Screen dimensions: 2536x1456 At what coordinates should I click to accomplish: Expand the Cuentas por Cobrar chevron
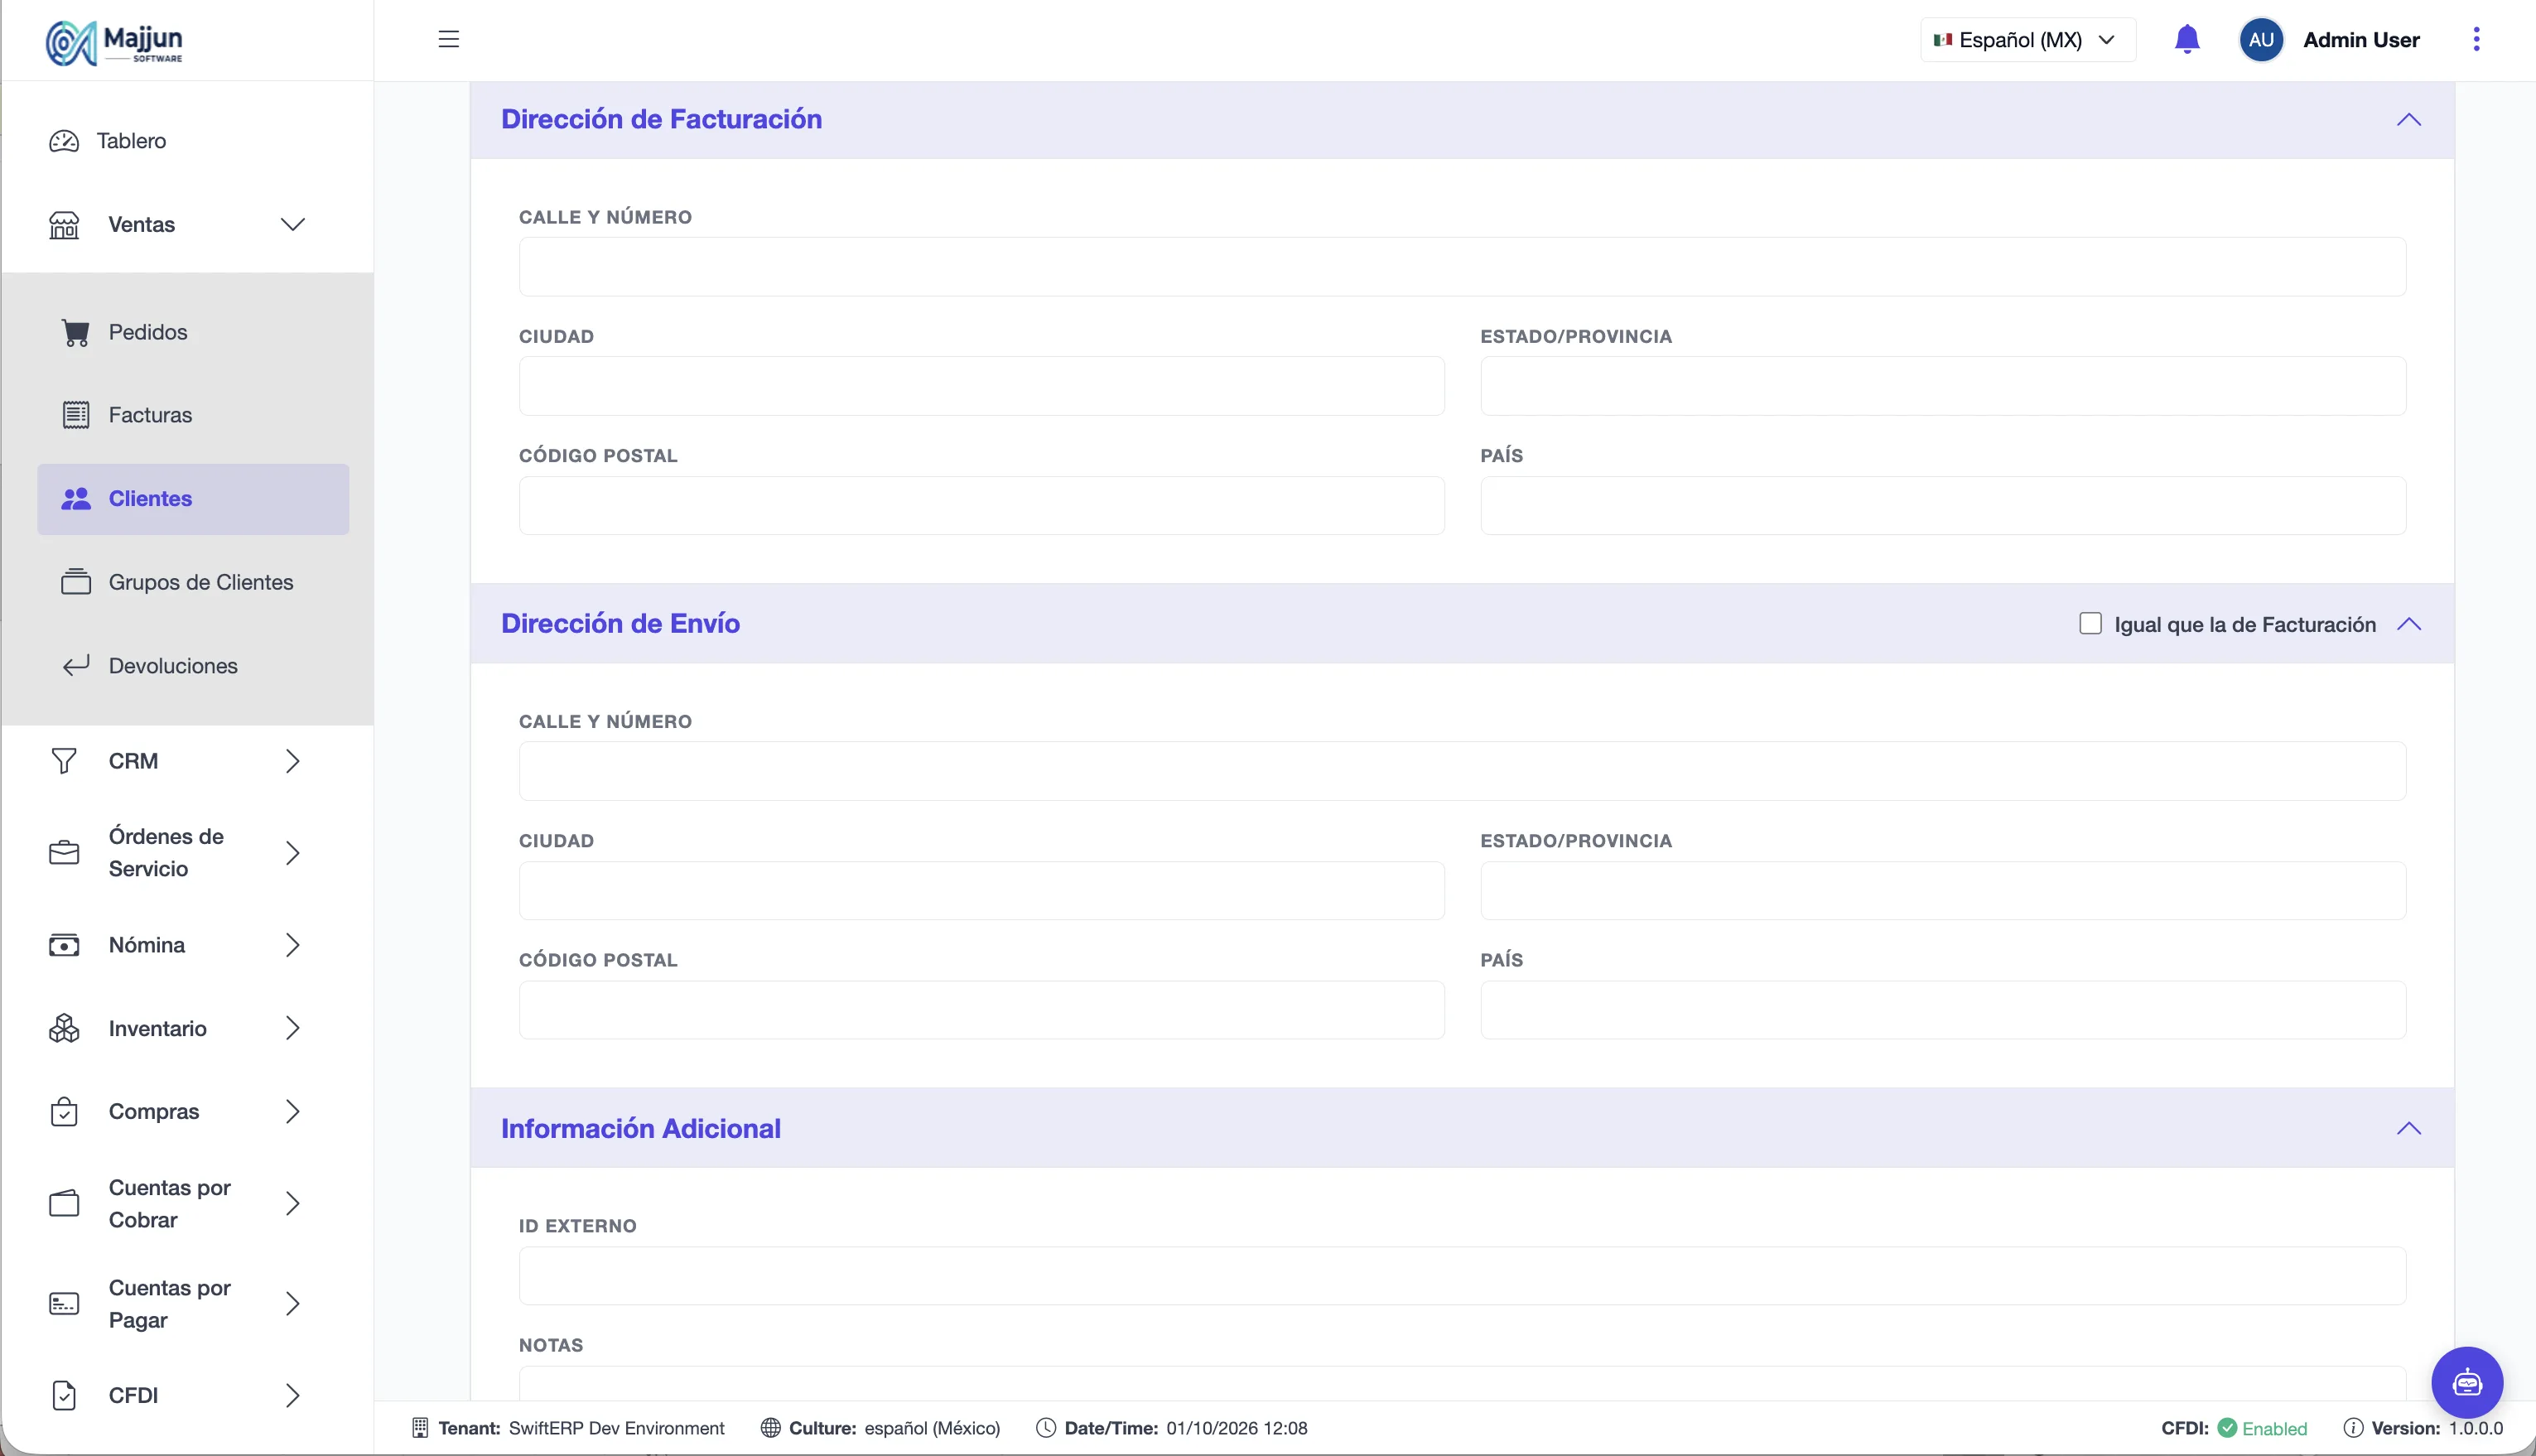pos(292,1204)
